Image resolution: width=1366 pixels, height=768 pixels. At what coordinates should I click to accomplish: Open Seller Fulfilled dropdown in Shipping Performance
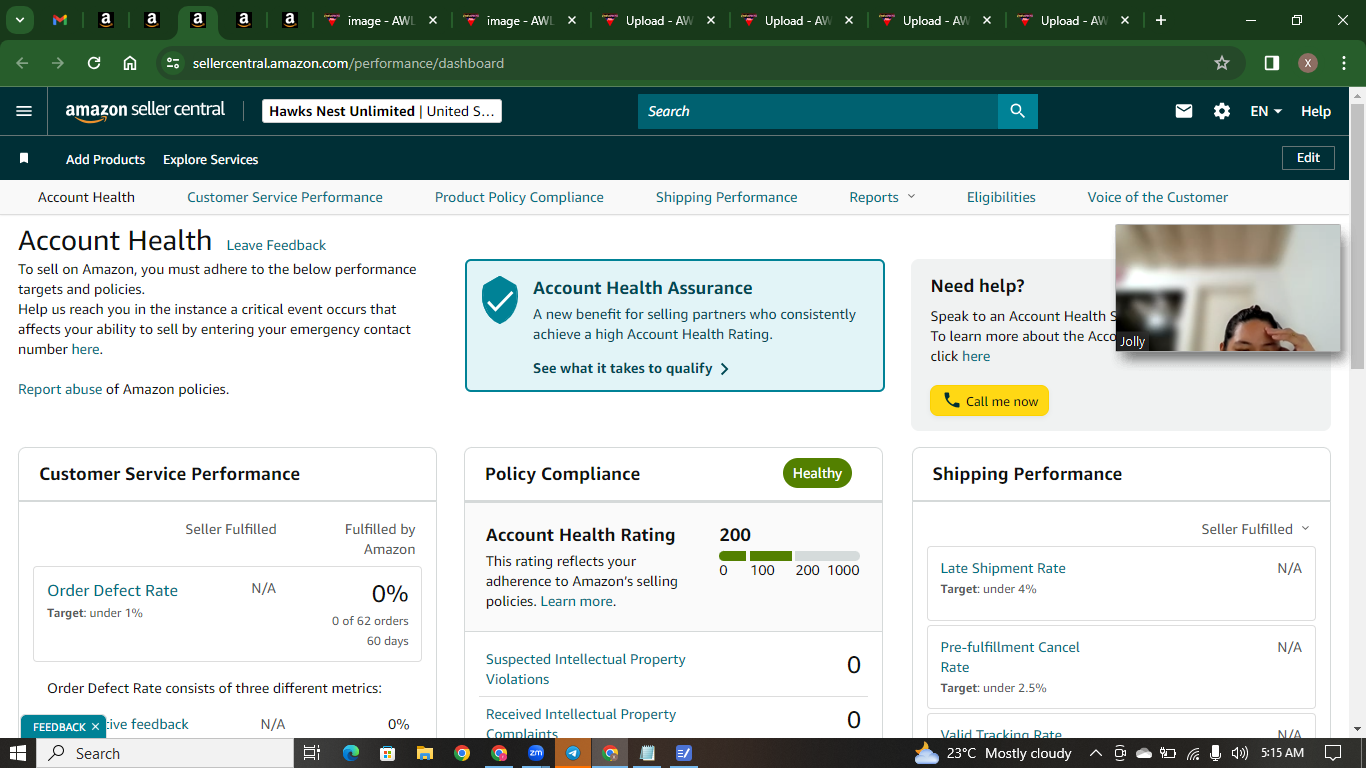1255,529
